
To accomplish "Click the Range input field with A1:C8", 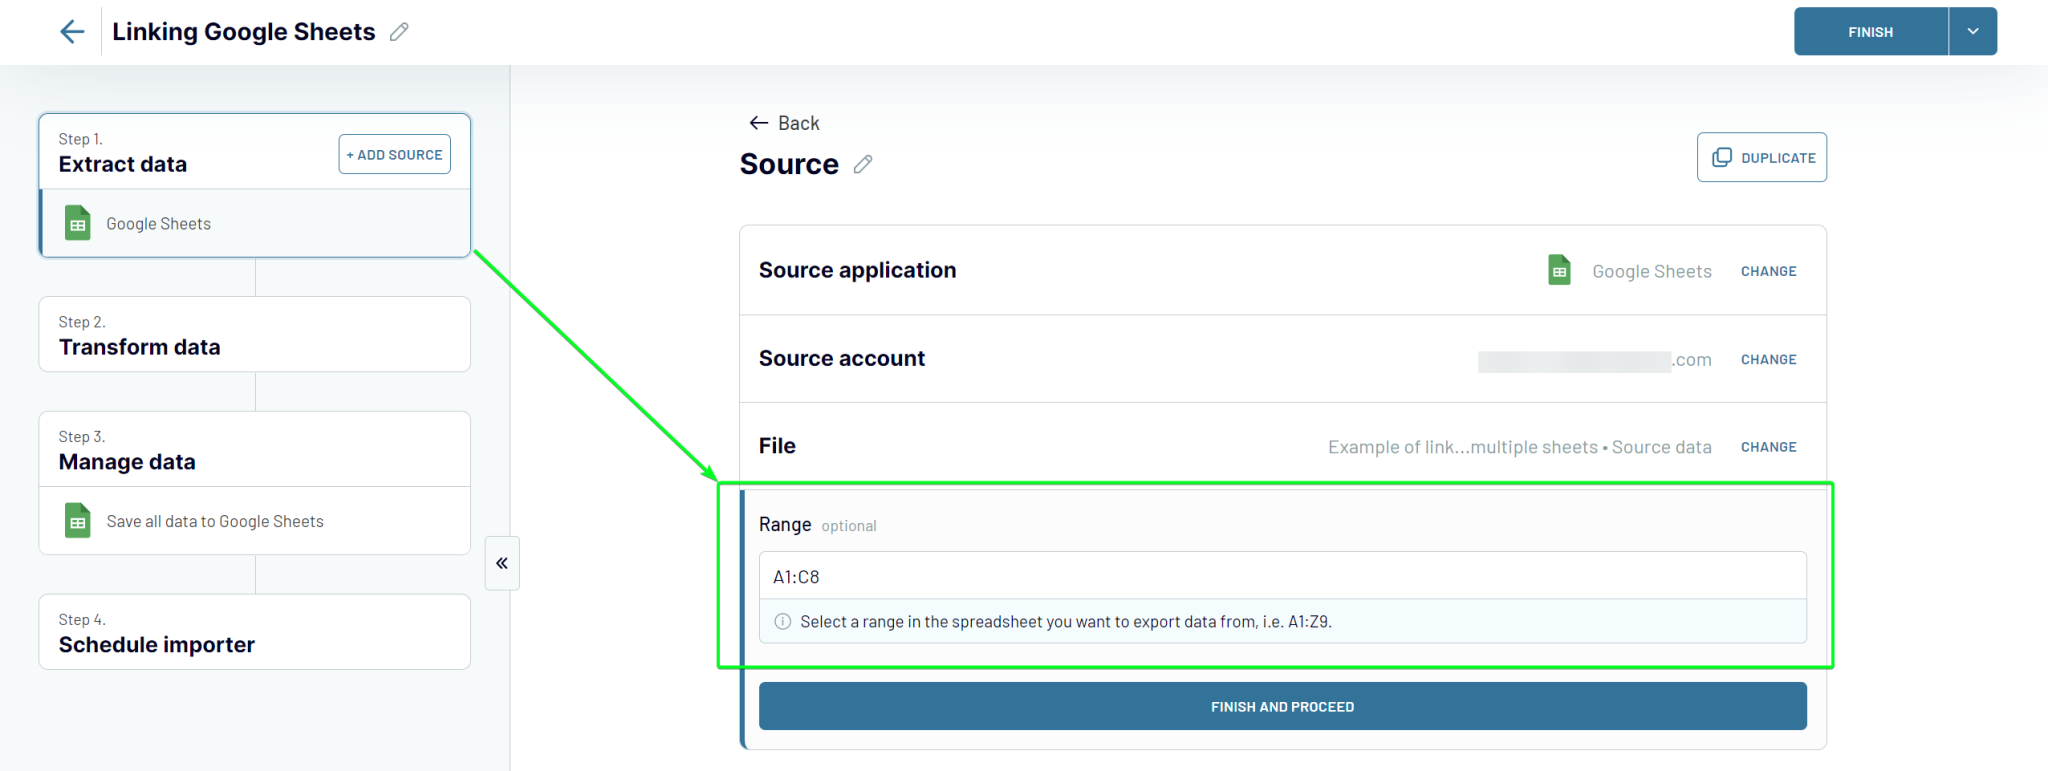I will pos(1283,576).
